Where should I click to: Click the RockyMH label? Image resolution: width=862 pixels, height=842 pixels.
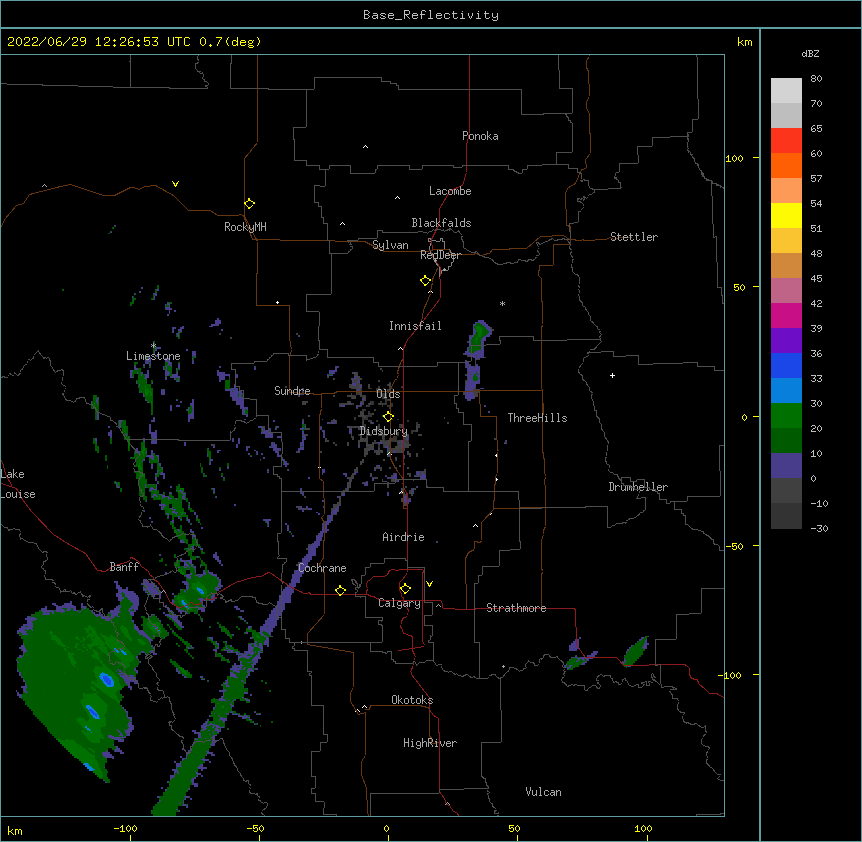pos(245,227)
